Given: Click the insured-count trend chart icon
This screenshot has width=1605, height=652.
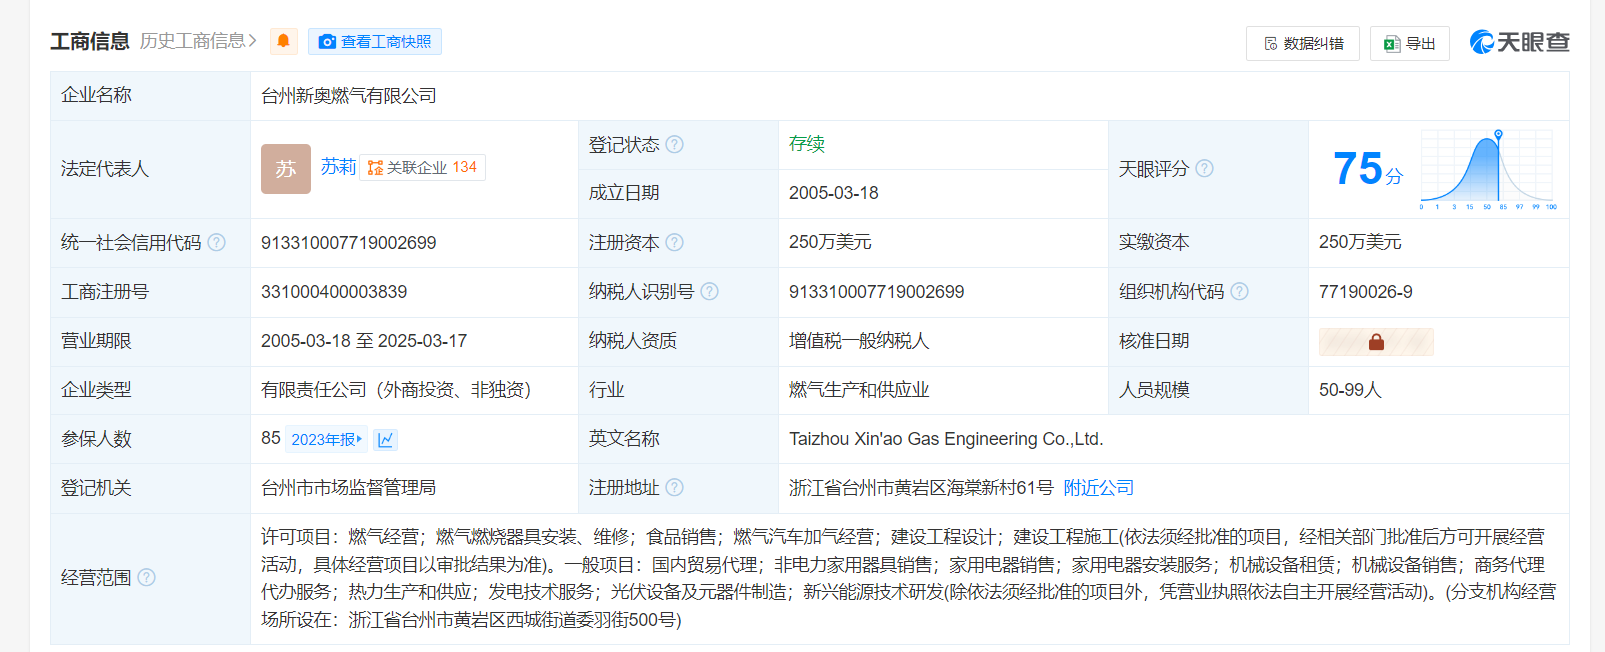Looking at the screenshot, I should (x=386, y=439).
